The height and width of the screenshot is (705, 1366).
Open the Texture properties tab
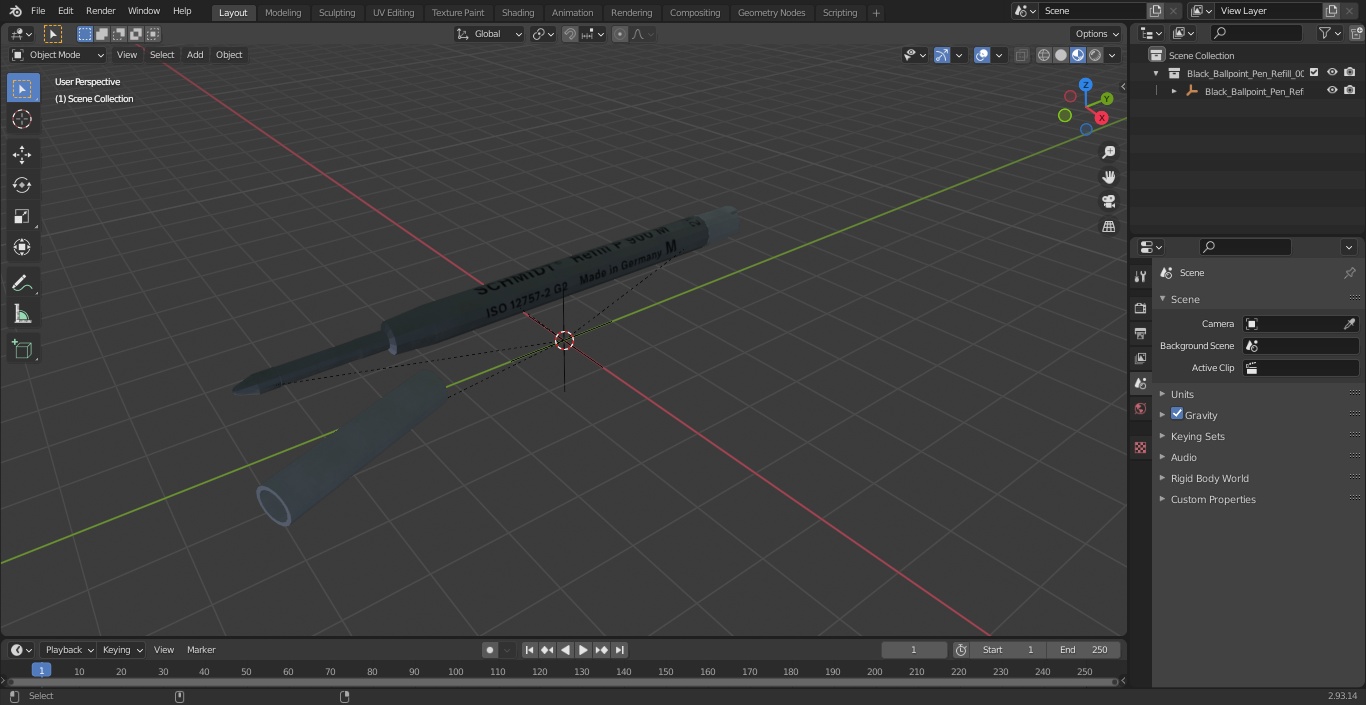(x=1140, y=447)
